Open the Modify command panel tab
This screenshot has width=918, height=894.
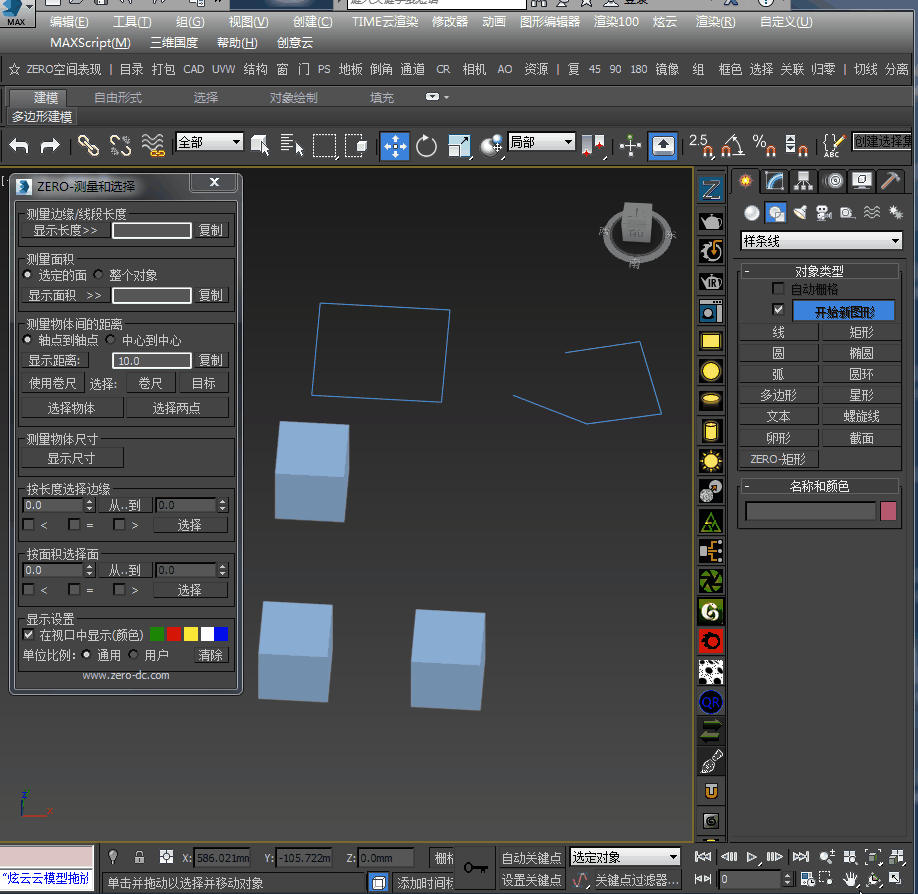tap(773, 181)
